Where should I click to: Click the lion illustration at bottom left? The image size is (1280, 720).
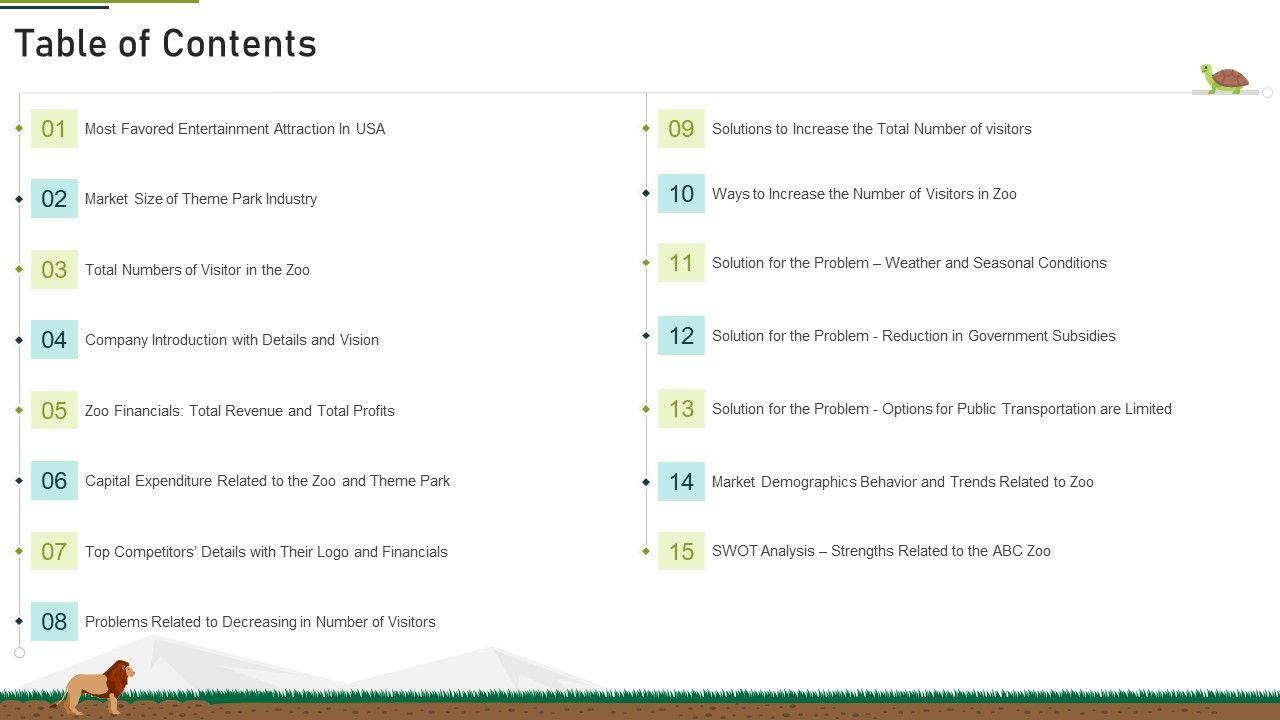96,687
